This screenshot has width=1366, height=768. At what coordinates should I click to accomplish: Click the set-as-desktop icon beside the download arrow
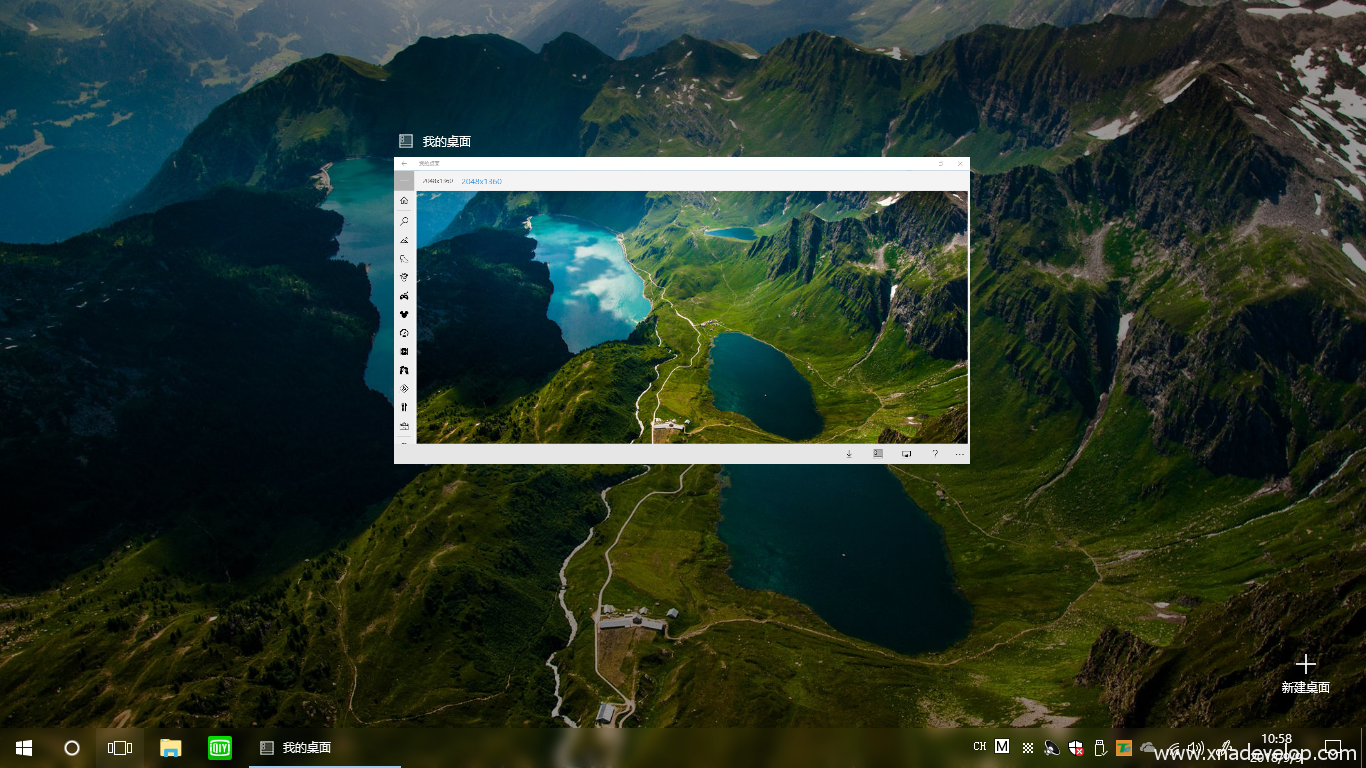click(x=878, y=454)
